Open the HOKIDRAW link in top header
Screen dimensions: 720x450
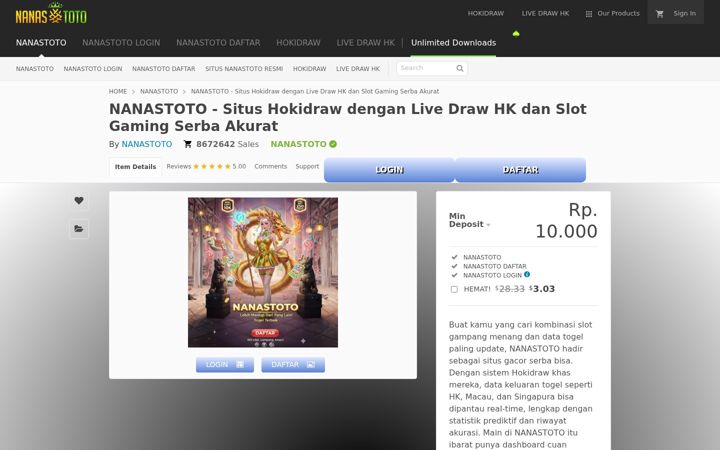point(486,13)
